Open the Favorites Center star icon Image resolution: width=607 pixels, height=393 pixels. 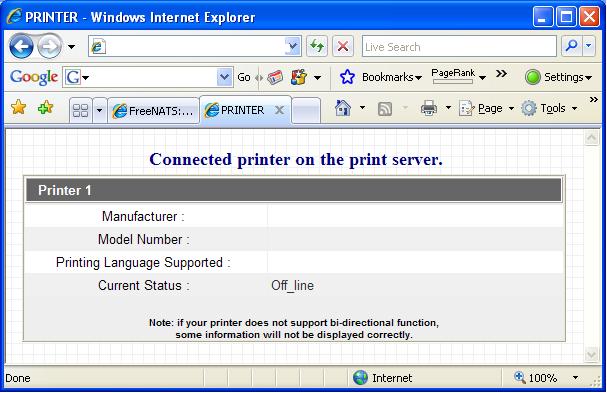19,107
